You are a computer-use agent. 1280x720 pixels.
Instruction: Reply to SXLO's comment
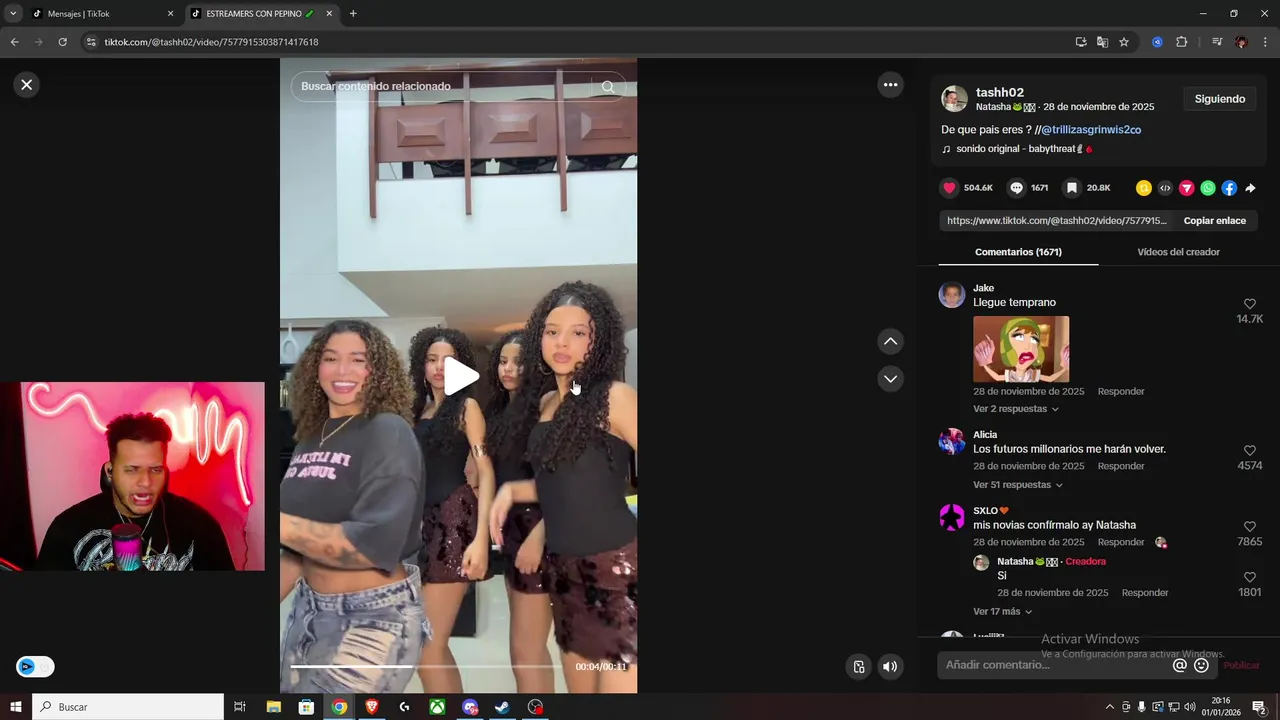[x=1121, y=543]
